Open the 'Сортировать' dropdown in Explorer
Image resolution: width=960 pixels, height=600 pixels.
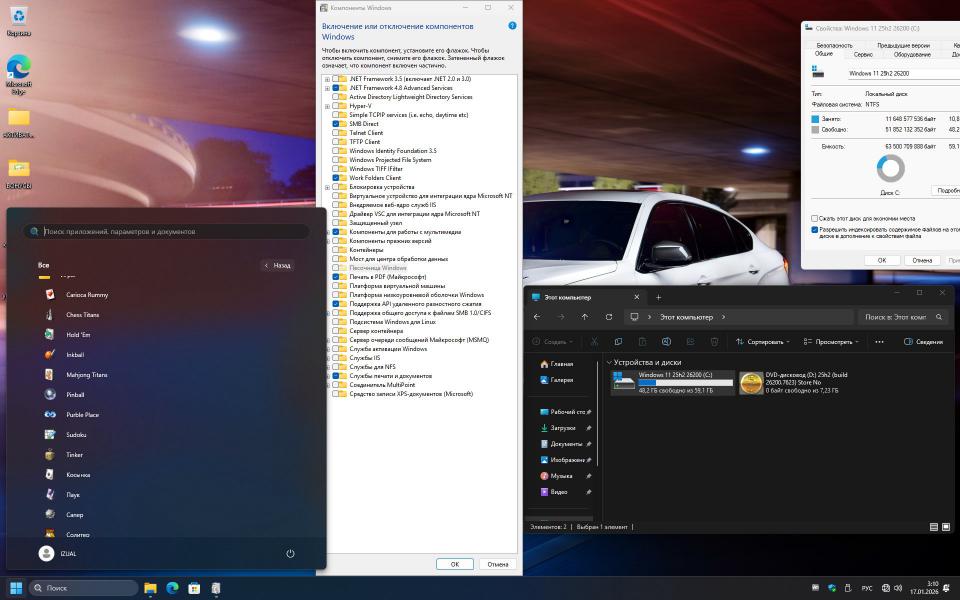[762, 342]
